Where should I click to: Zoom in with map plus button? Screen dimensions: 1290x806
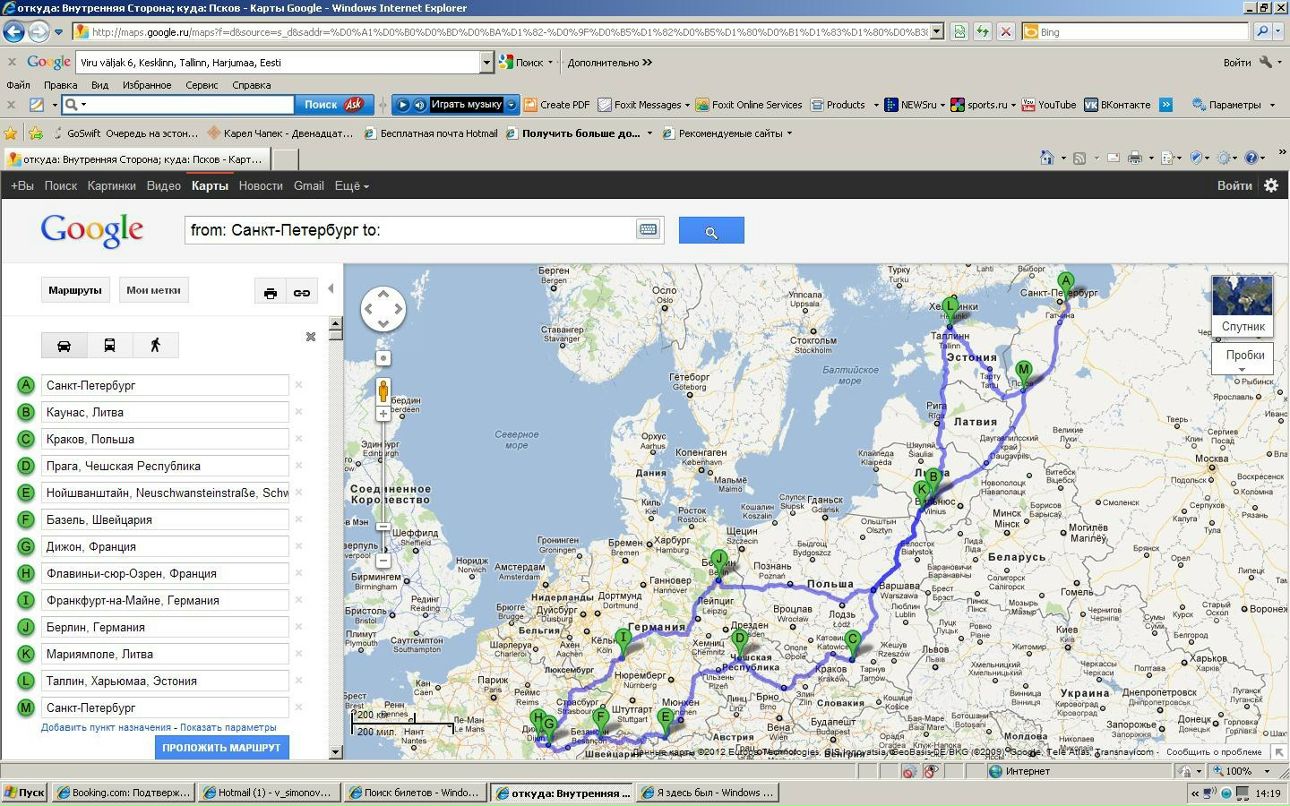[x=383, y=413]
